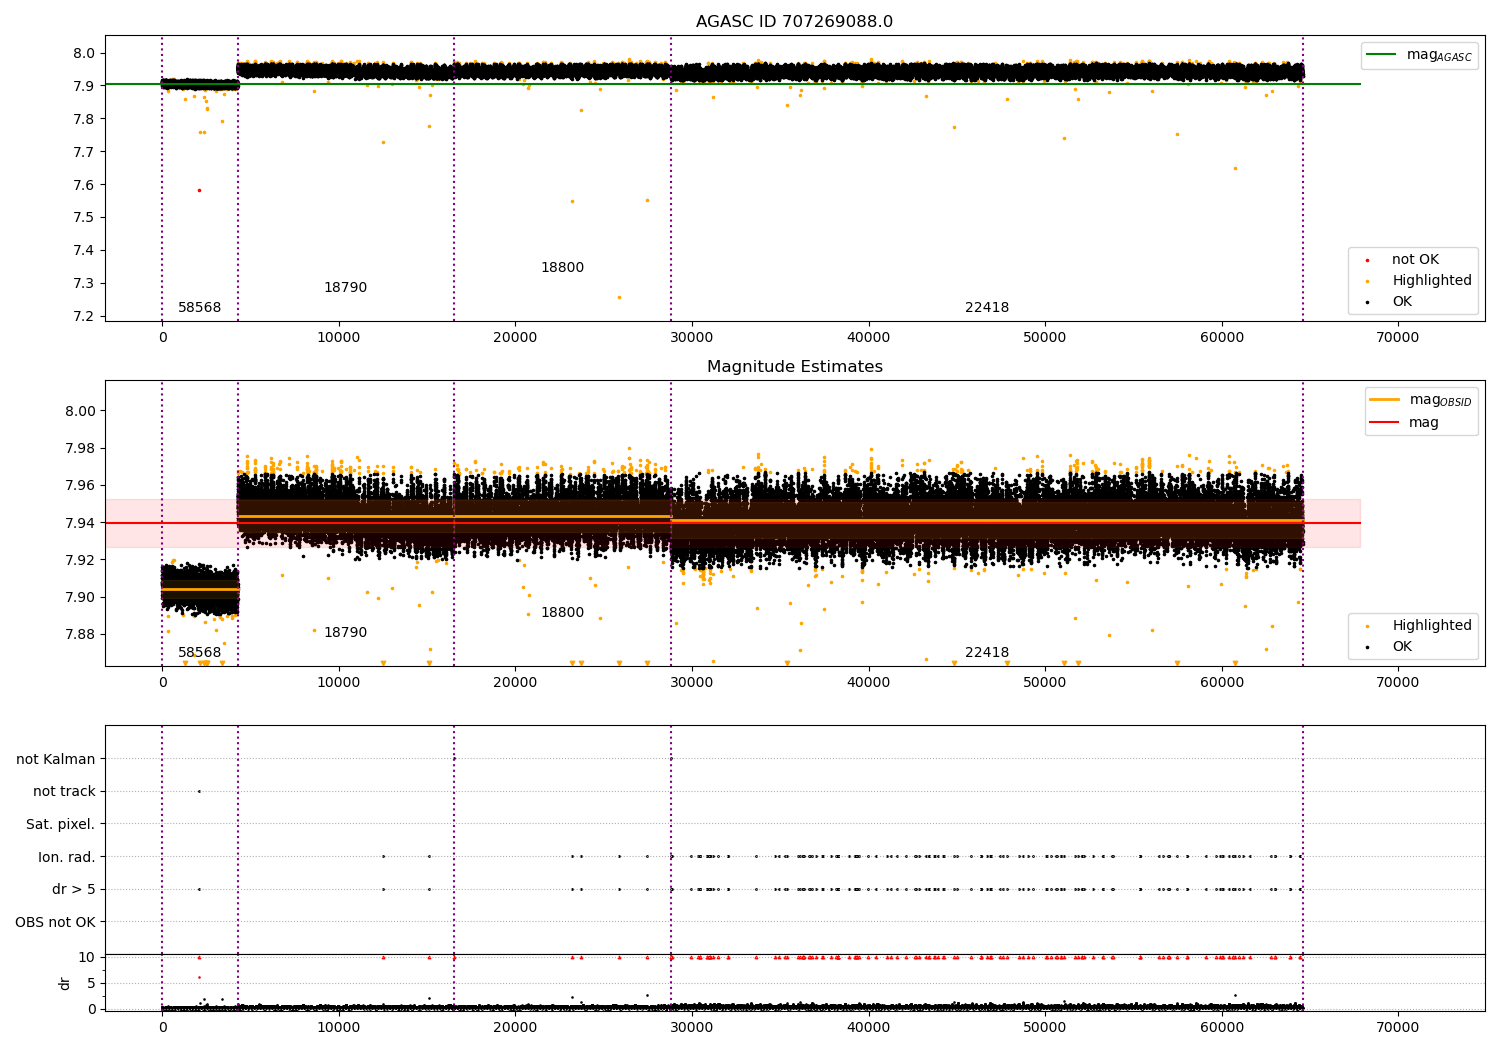Viewport: 1500px width, 1050px height.
Task: Click obsid label '18790' in Magnitude Estimates plot
Action: click(345, 633)
